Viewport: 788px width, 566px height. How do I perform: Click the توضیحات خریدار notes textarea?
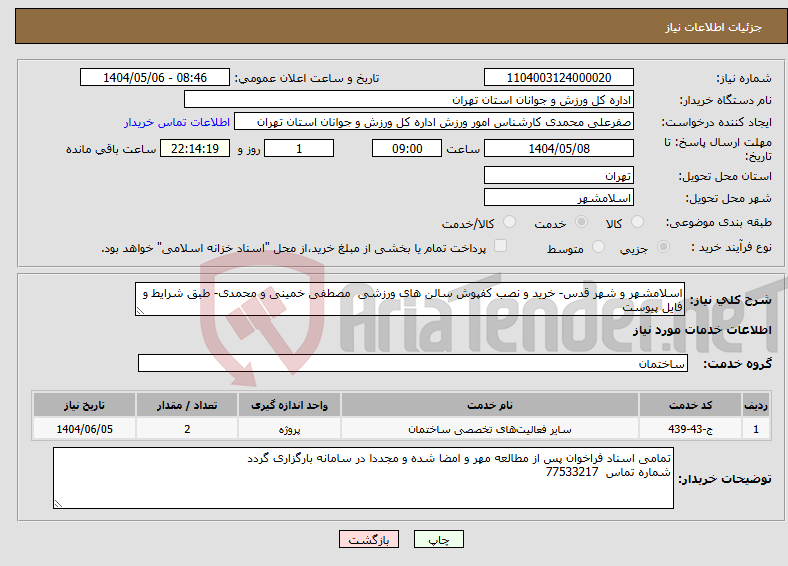coord(363,478)
